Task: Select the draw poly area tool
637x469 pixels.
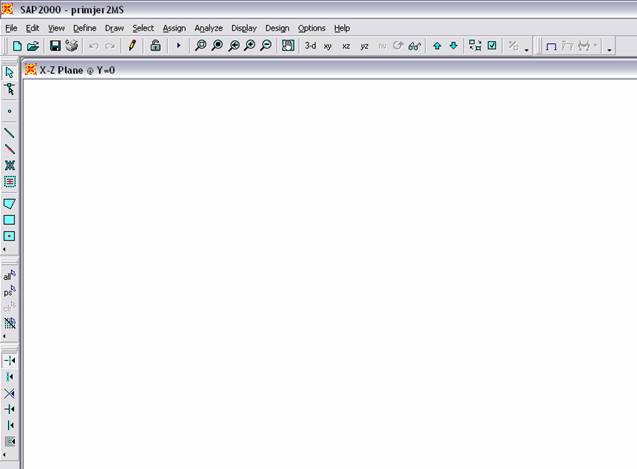Action: pos(9,204)
